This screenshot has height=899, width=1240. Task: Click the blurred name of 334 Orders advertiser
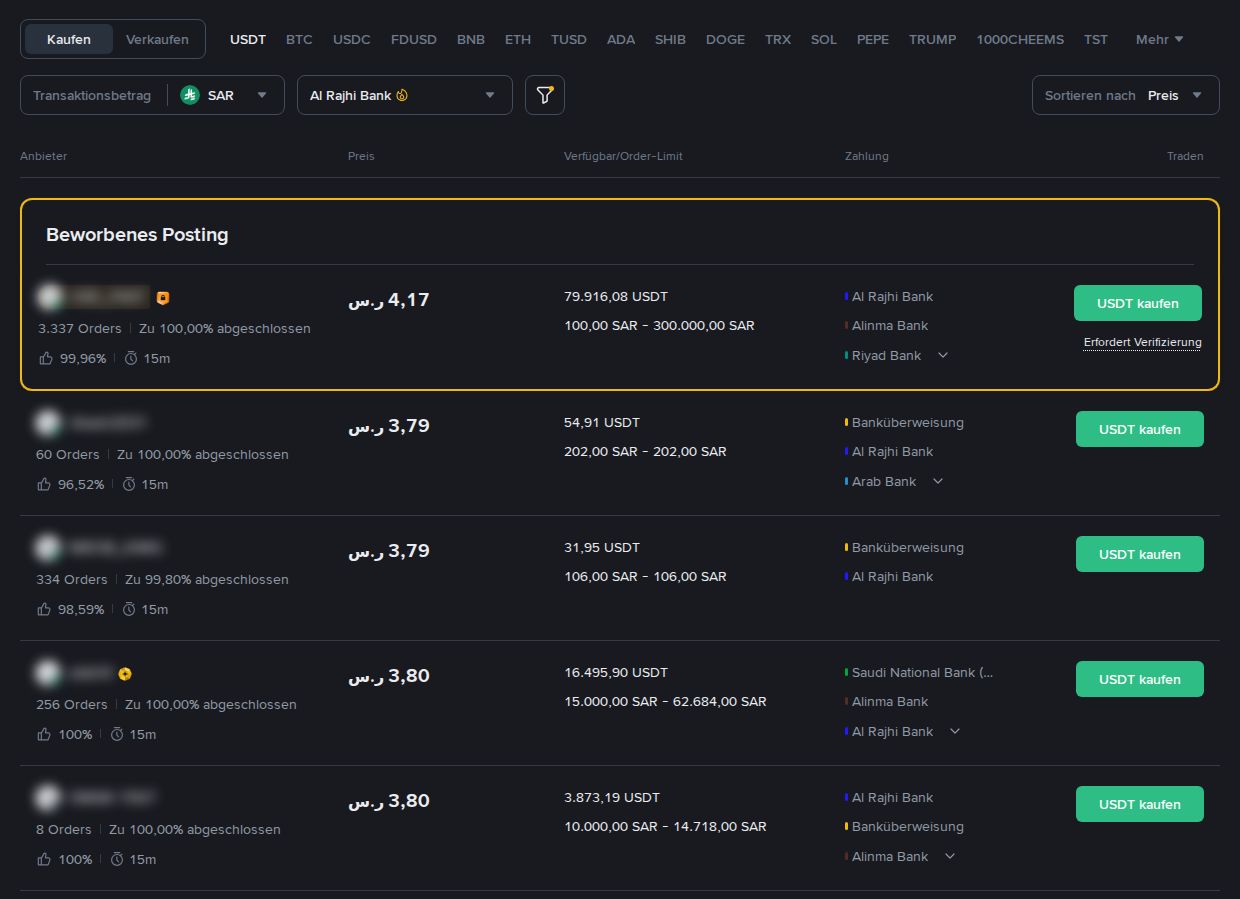(115, 548)
